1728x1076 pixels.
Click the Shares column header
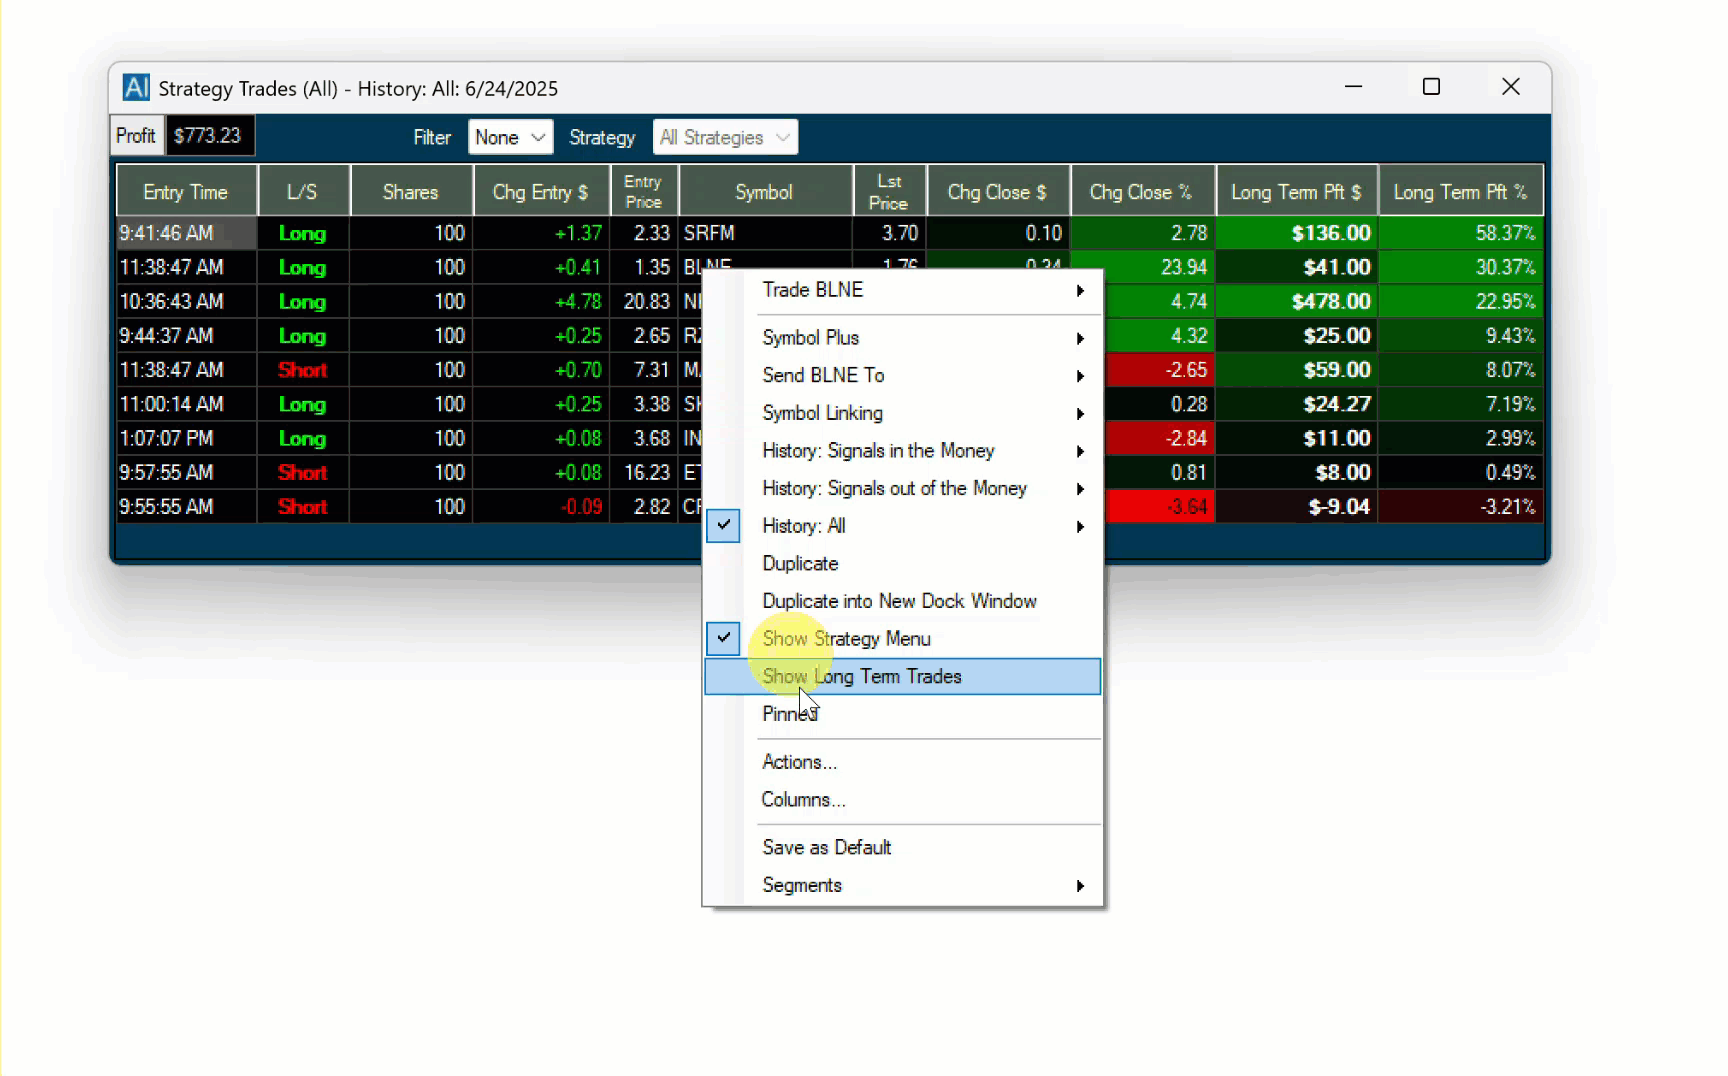(x=411, y=191)
